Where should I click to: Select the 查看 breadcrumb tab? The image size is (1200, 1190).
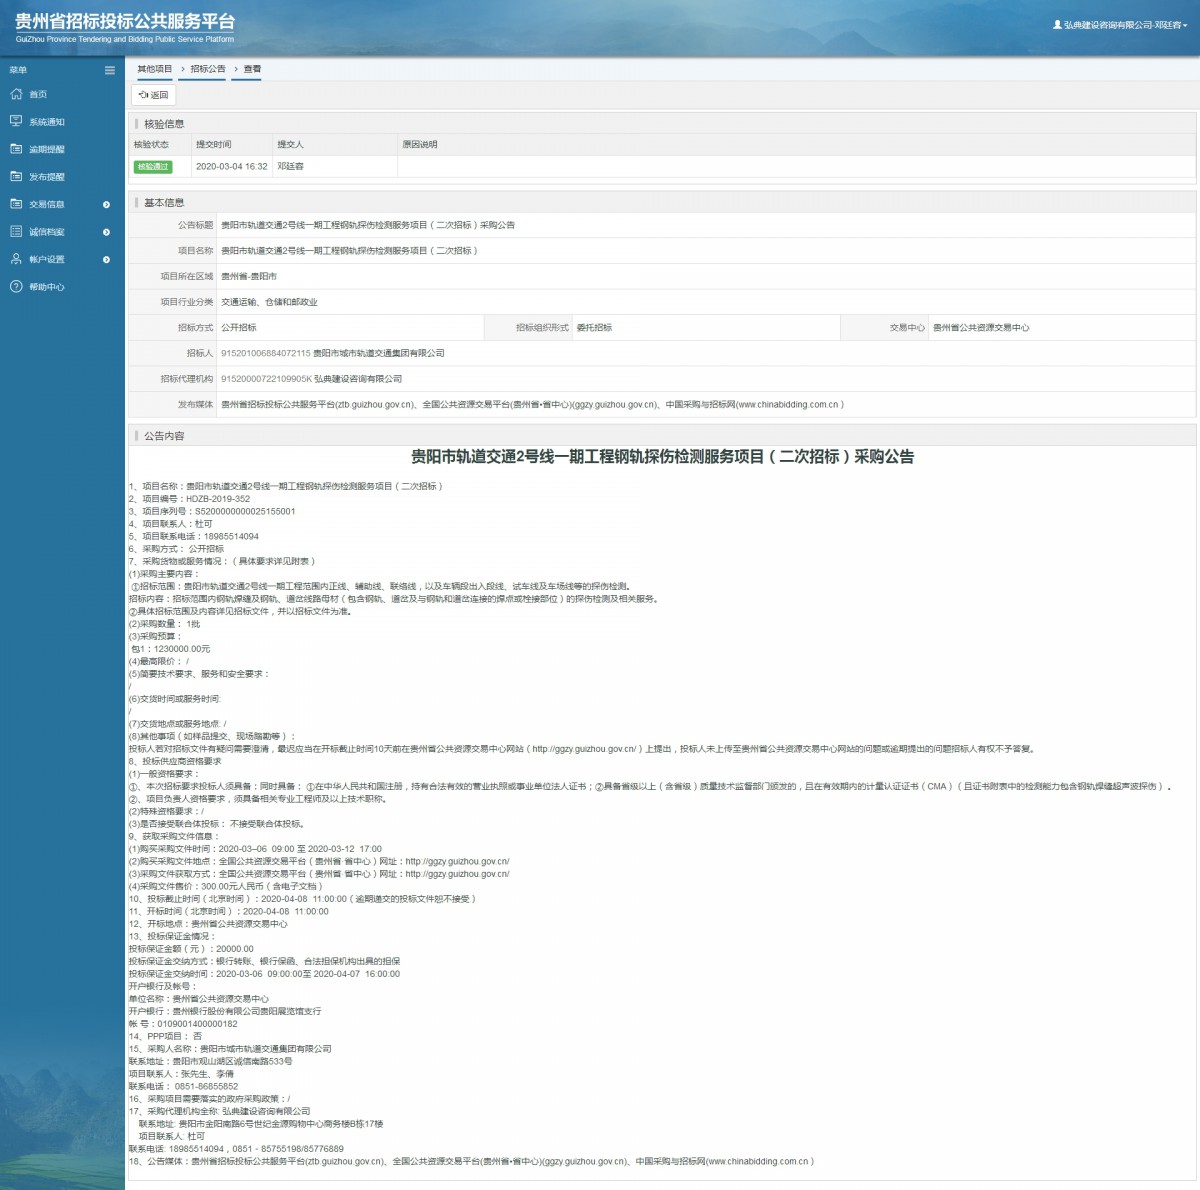tap(252, 69)
